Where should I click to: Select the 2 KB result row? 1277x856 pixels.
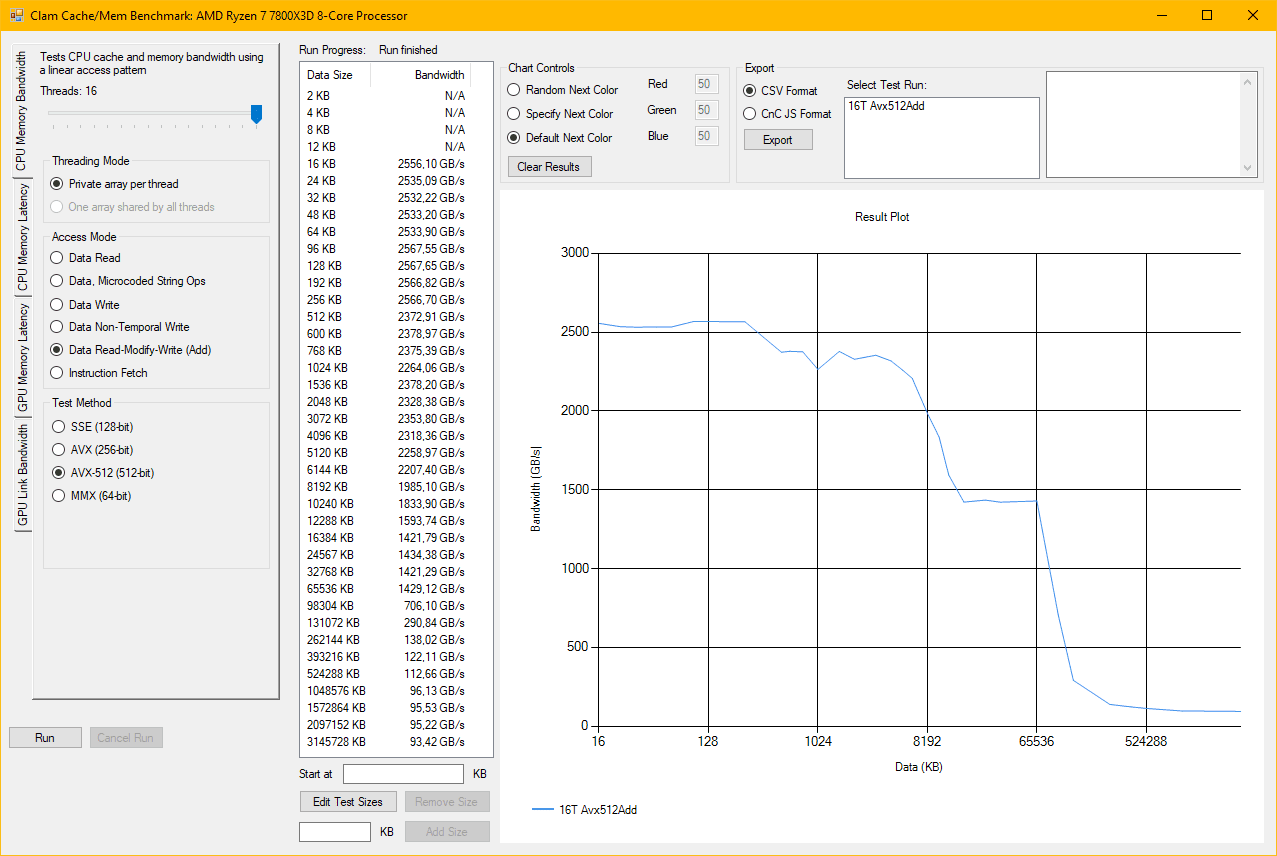pyautogui.click(x=386, y=95)
